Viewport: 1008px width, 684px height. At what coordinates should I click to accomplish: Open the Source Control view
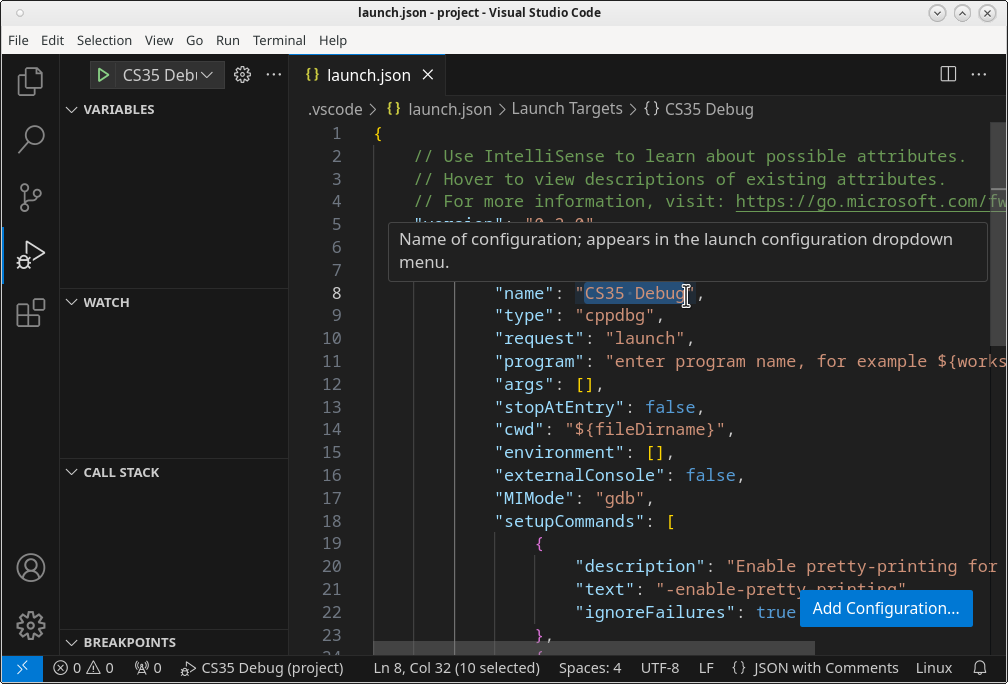(x=30, y=197)
